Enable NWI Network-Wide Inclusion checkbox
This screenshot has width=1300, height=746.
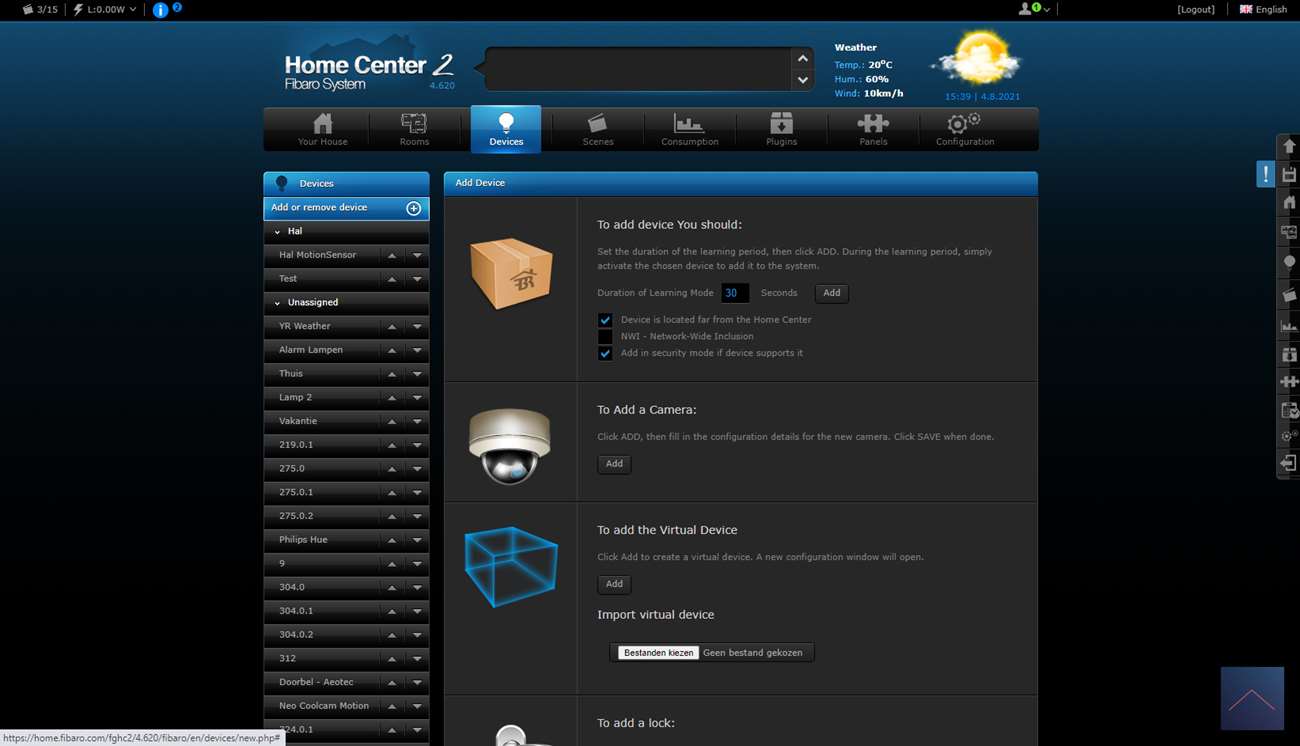click(605, 337)
